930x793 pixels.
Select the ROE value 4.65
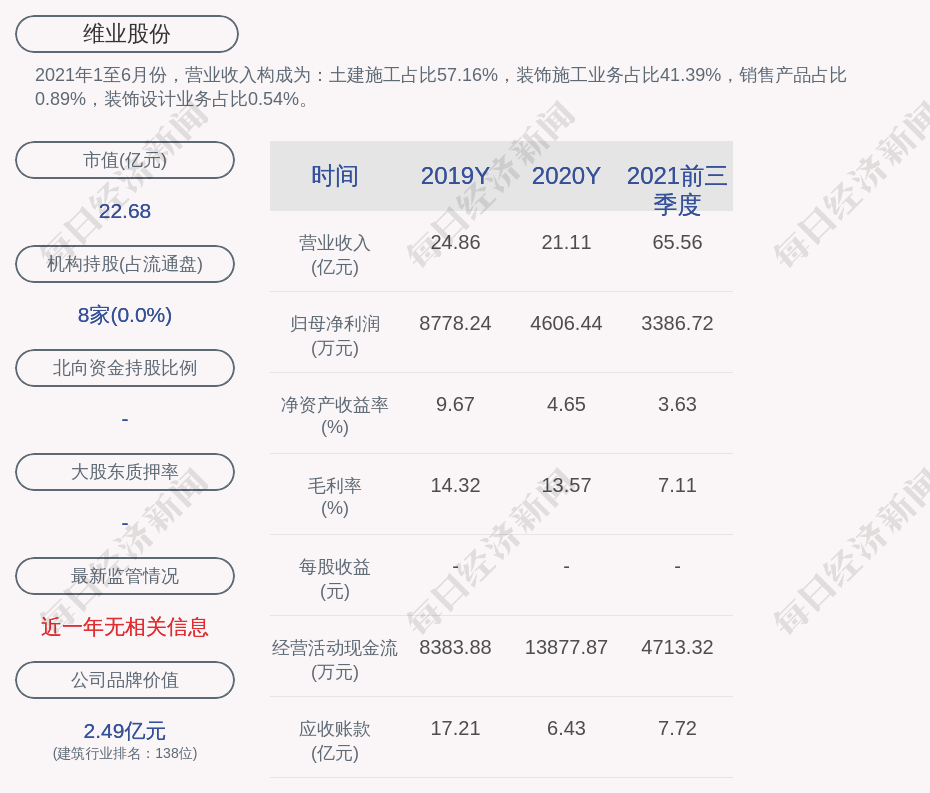click(566, 405)
